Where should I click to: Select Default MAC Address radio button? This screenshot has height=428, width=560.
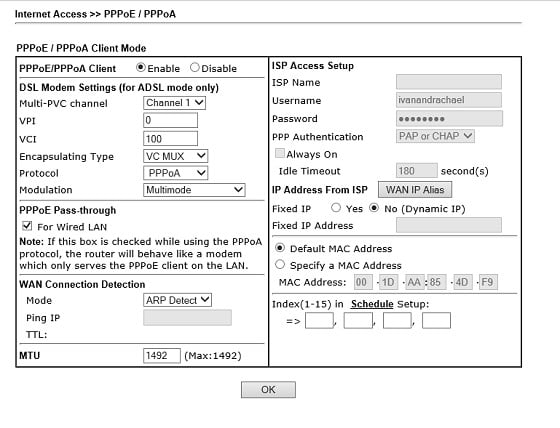280,248
